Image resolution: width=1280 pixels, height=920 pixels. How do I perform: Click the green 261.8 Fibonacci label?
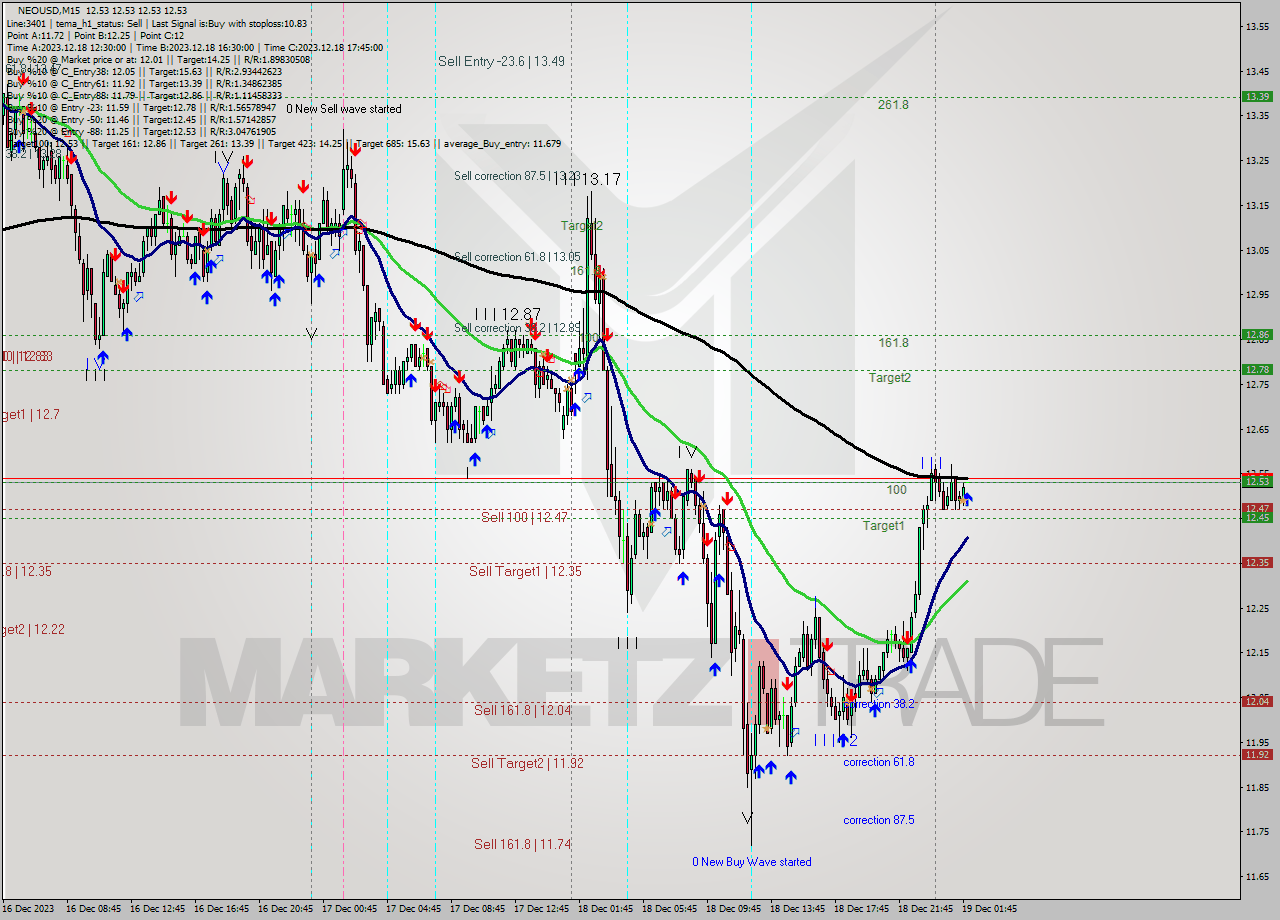(893, 104)
